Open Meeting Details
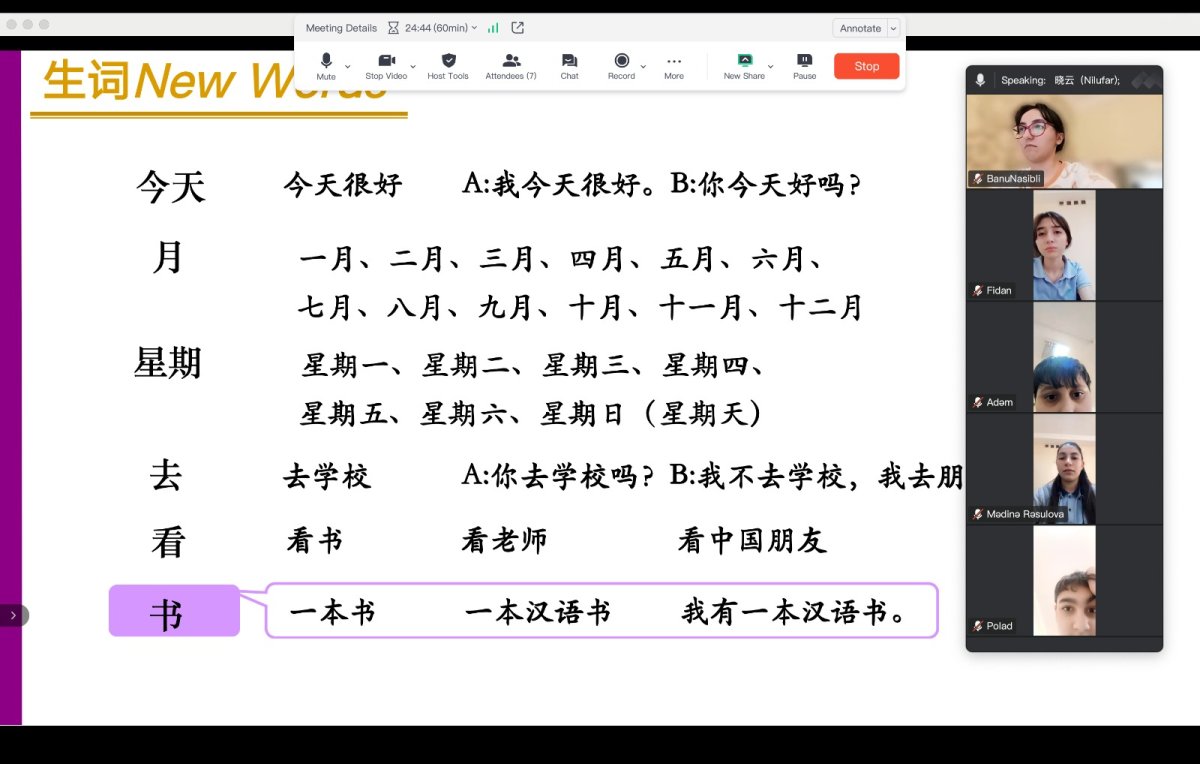 pyautogui.click(x=341, y=28)
